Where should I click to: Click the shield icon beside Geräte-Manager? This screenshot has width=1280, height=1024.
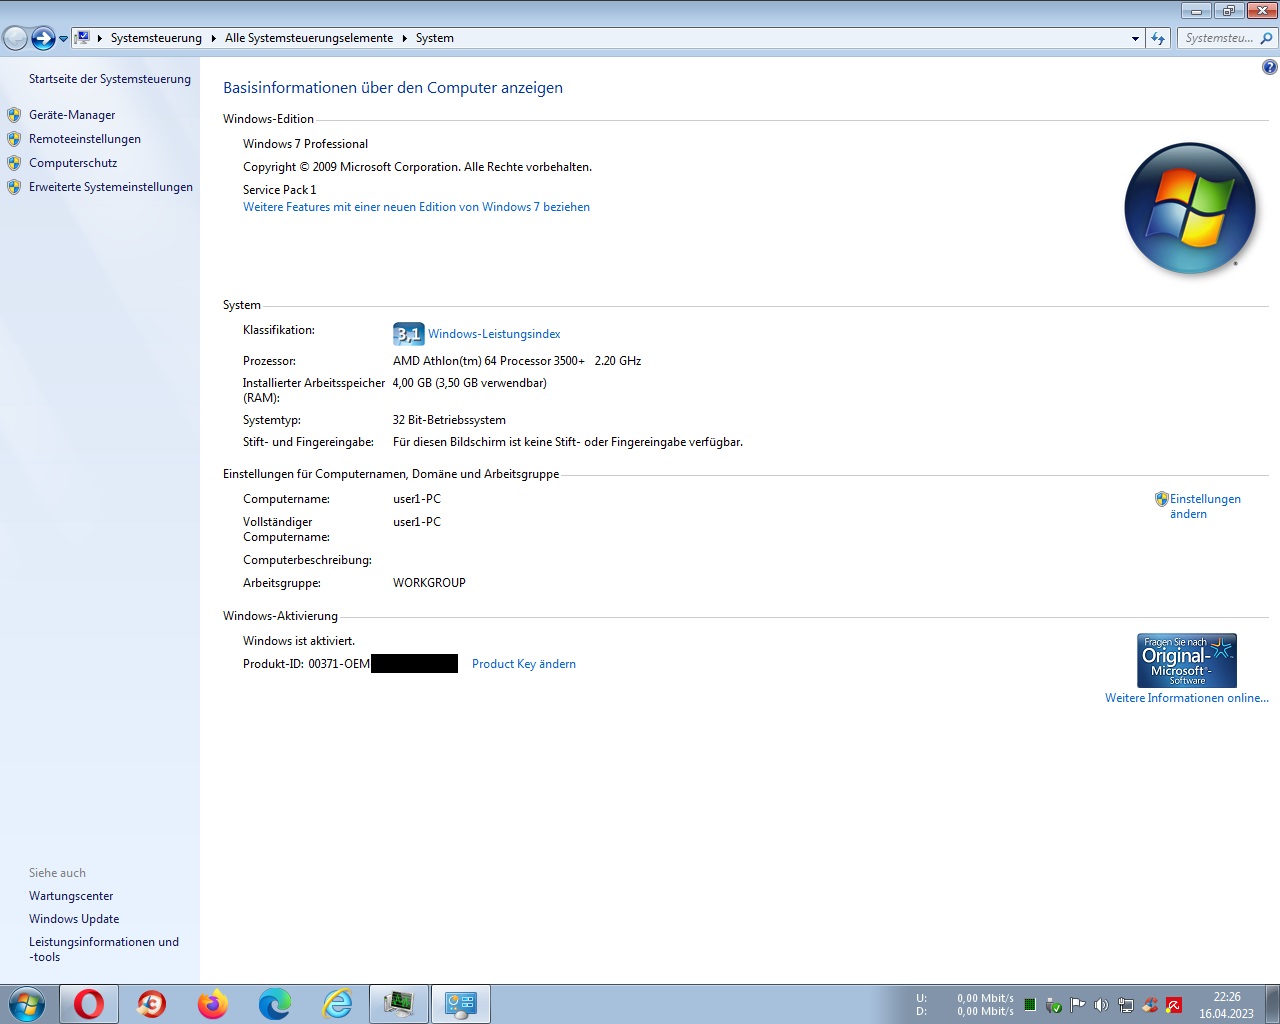[x=14, y=115]
